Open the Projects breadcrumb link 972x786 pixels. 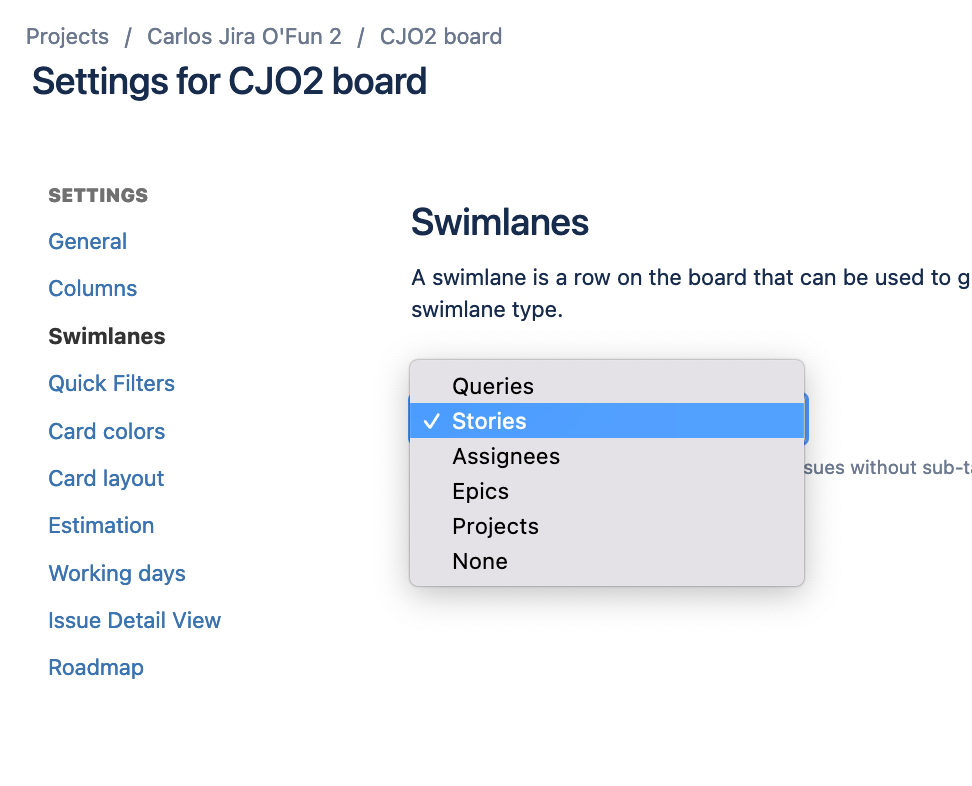[67, 37]
